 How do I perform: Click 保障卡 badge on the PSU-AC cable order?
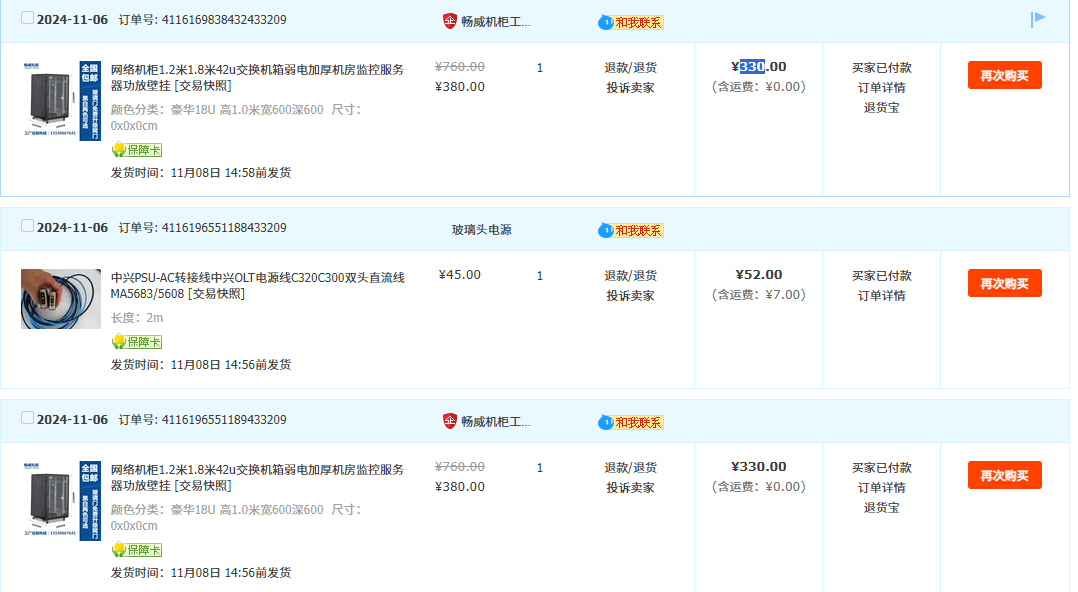pyautogui.click(x=136, y=342)
